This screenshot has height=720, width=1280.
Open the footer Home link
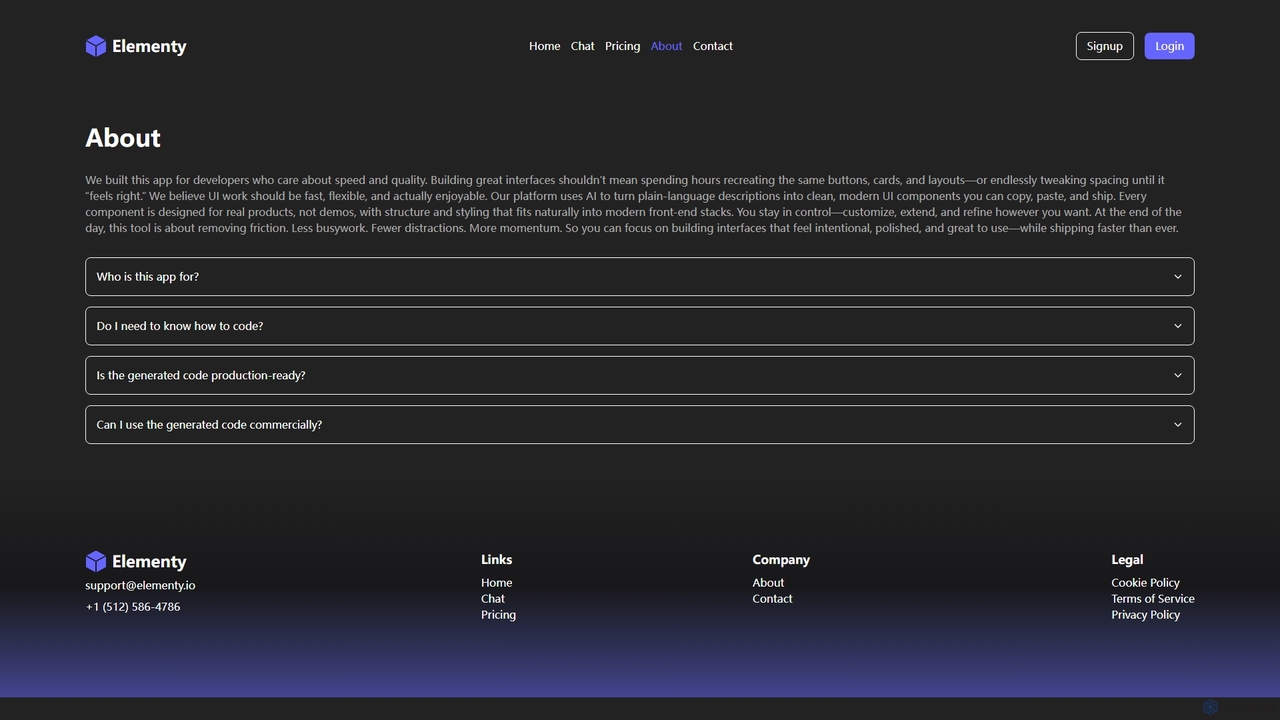(x=496, y=583)
